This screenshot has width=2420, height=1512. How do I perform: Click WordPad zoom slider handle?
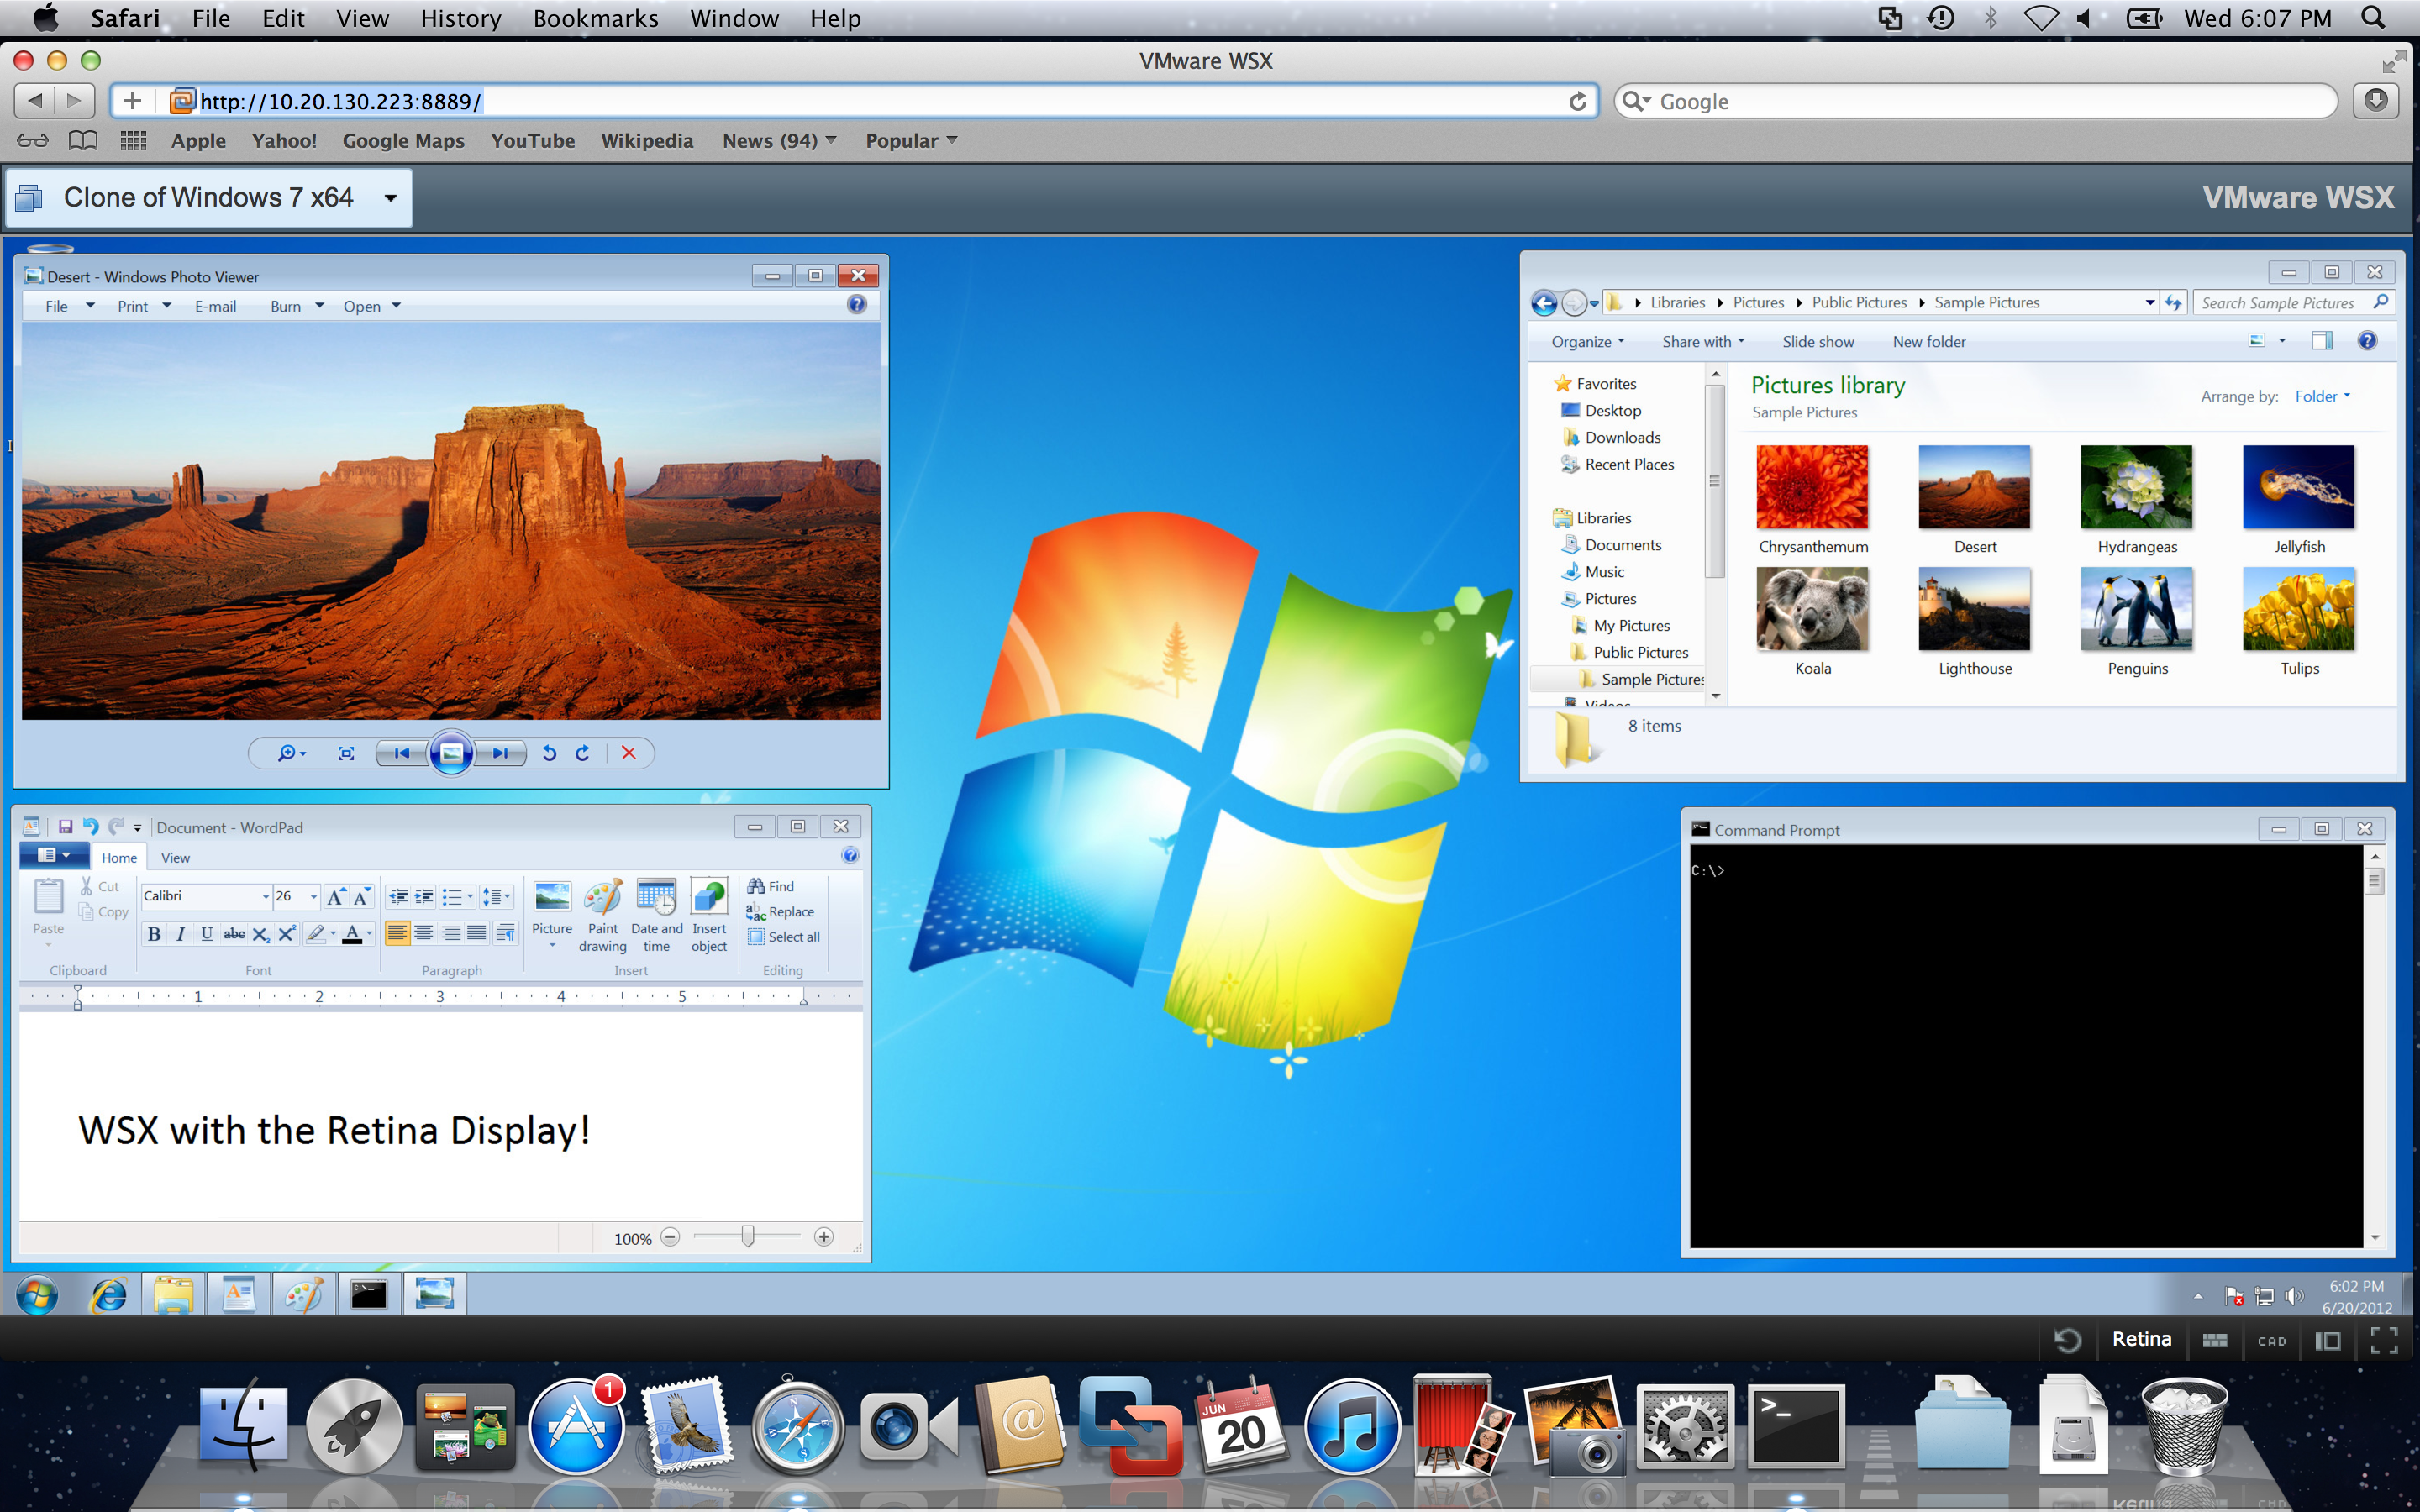[748, 1237]
